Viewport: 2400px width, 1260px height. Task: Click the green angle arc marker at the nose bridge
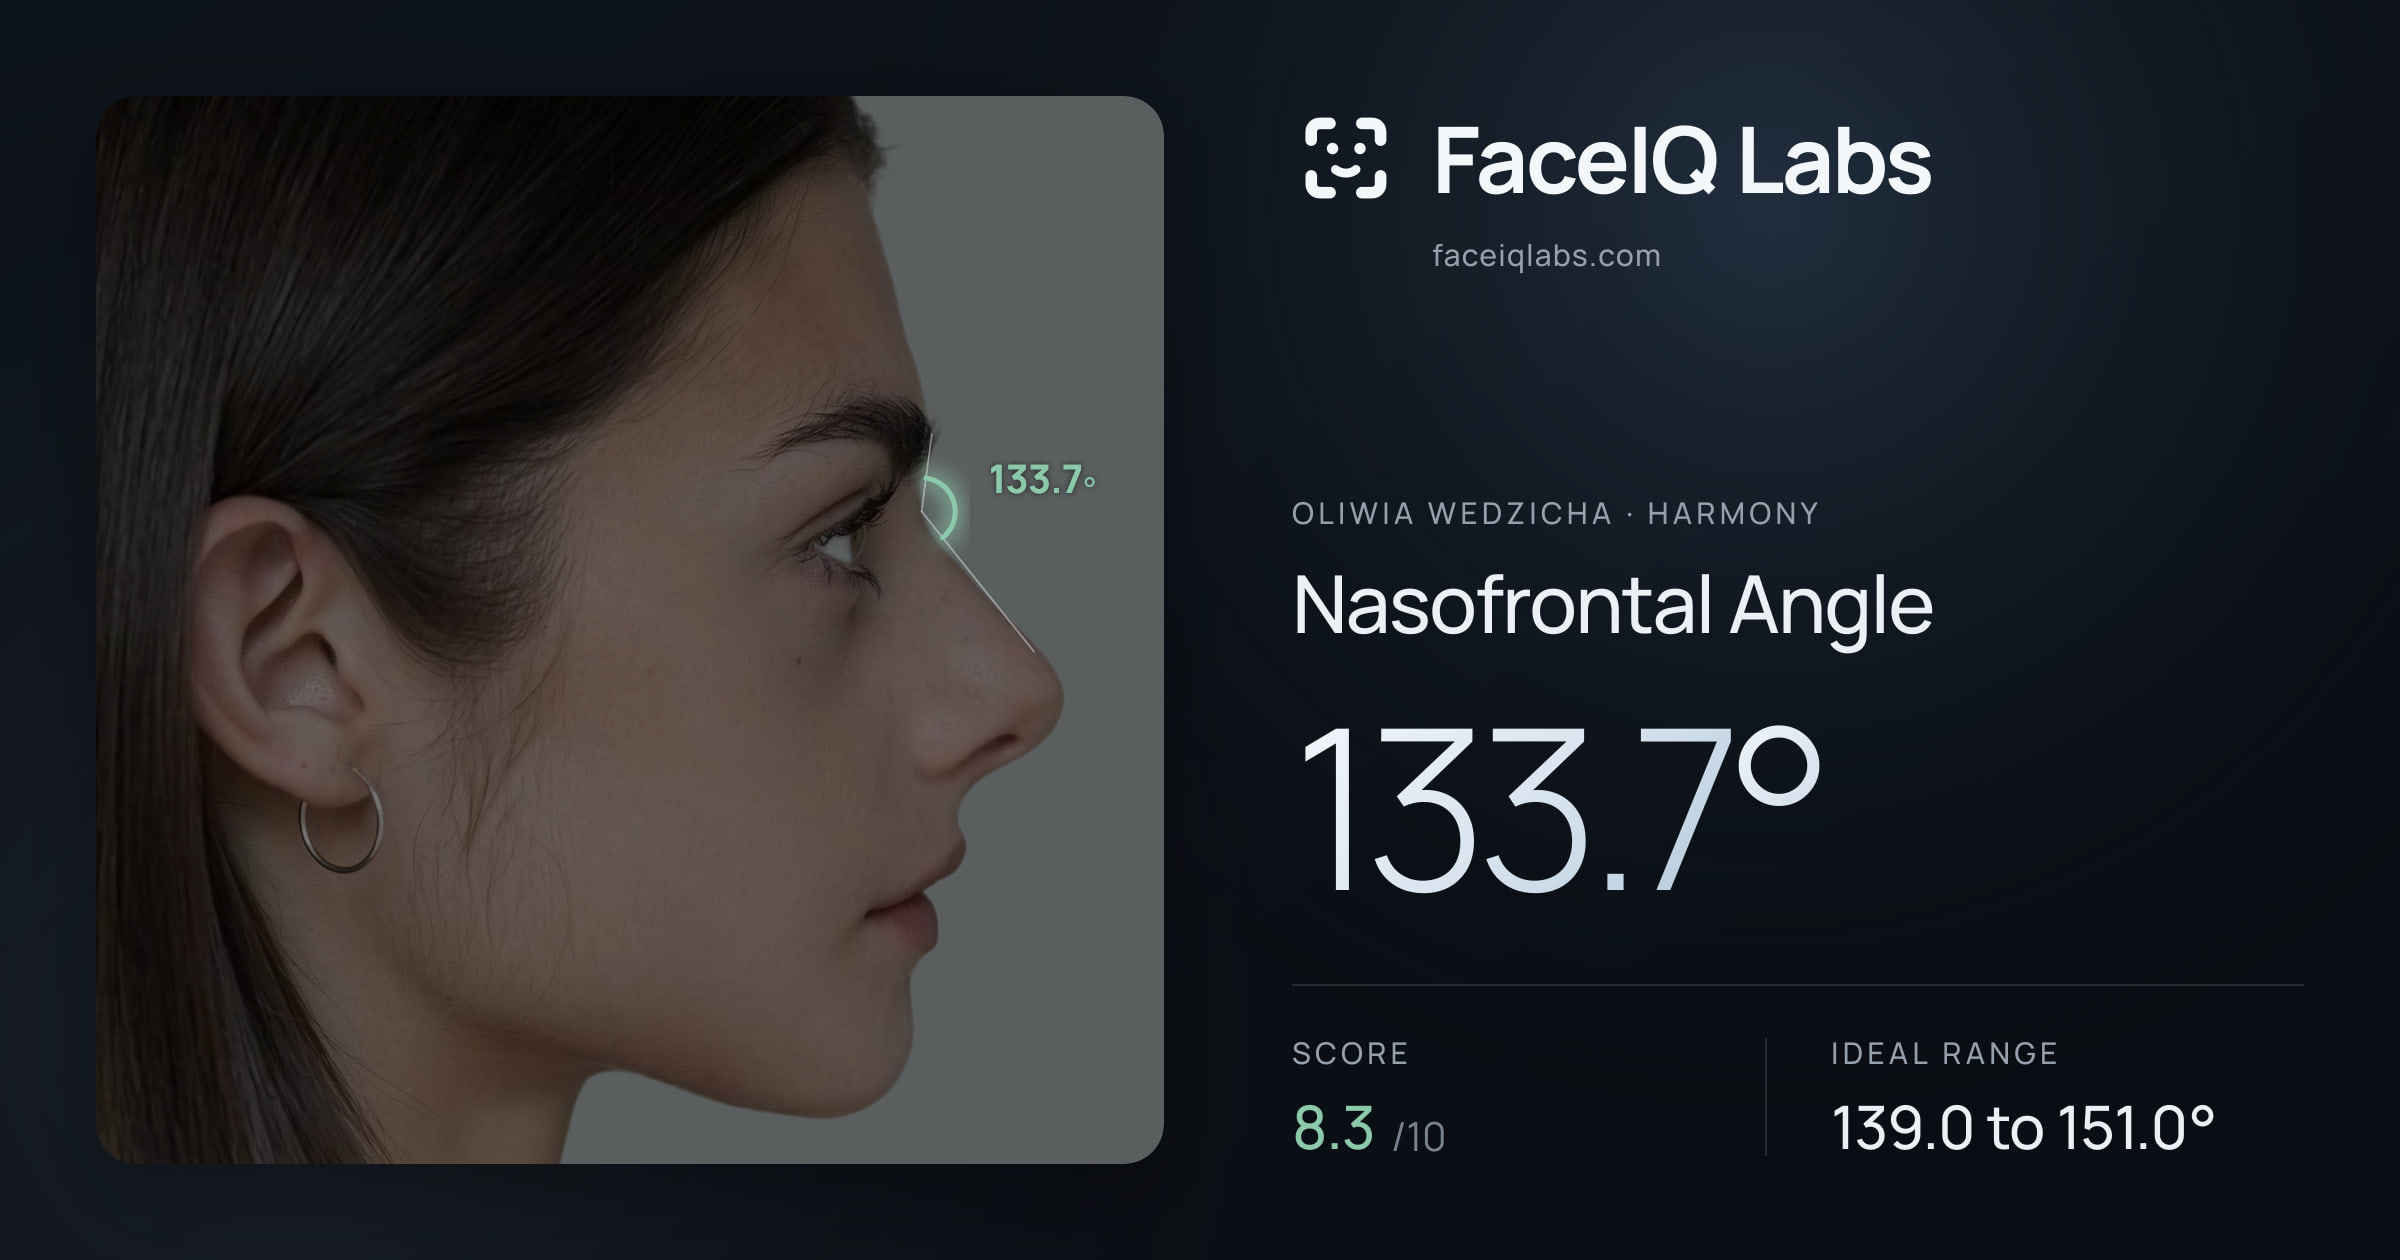[940, 510]
